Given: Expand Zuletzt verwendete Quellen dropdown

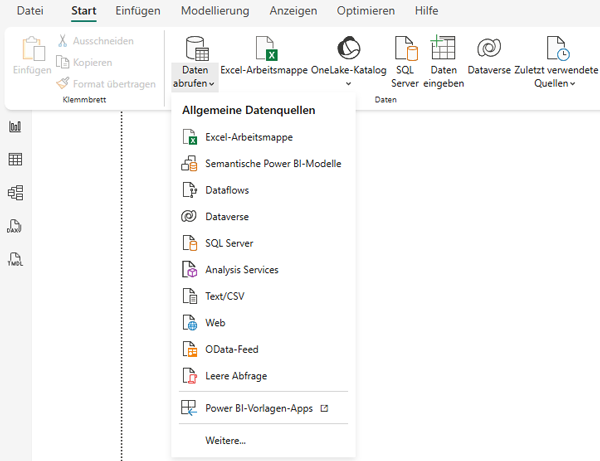Looking at the screenshot, I should click(x=558, y=83).
